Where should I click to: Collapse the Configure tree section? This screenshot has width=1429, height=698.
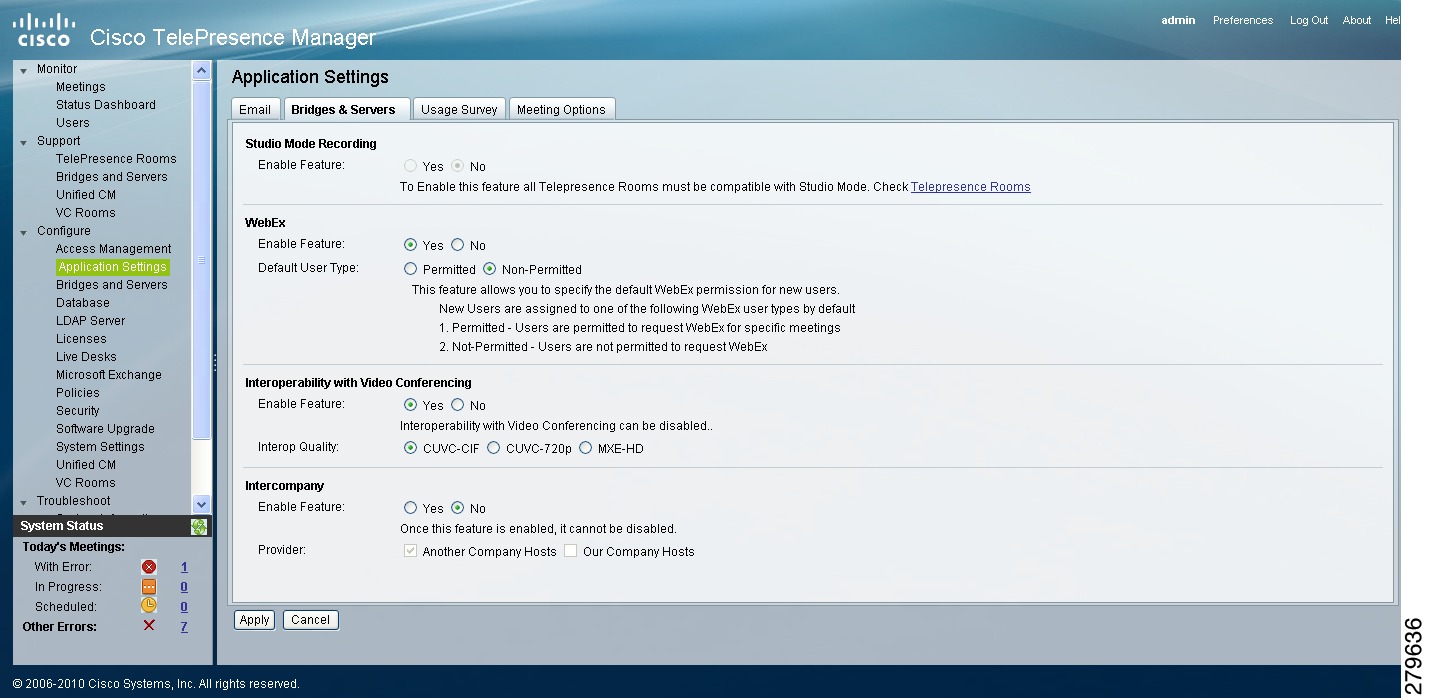point(24,232)
